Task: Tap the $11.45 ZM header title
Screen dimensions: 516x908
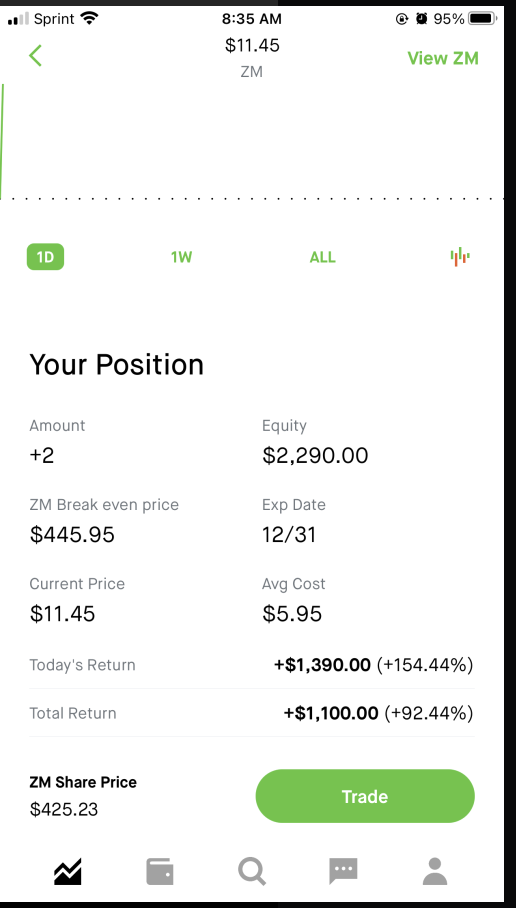Action: coord(252,45)
